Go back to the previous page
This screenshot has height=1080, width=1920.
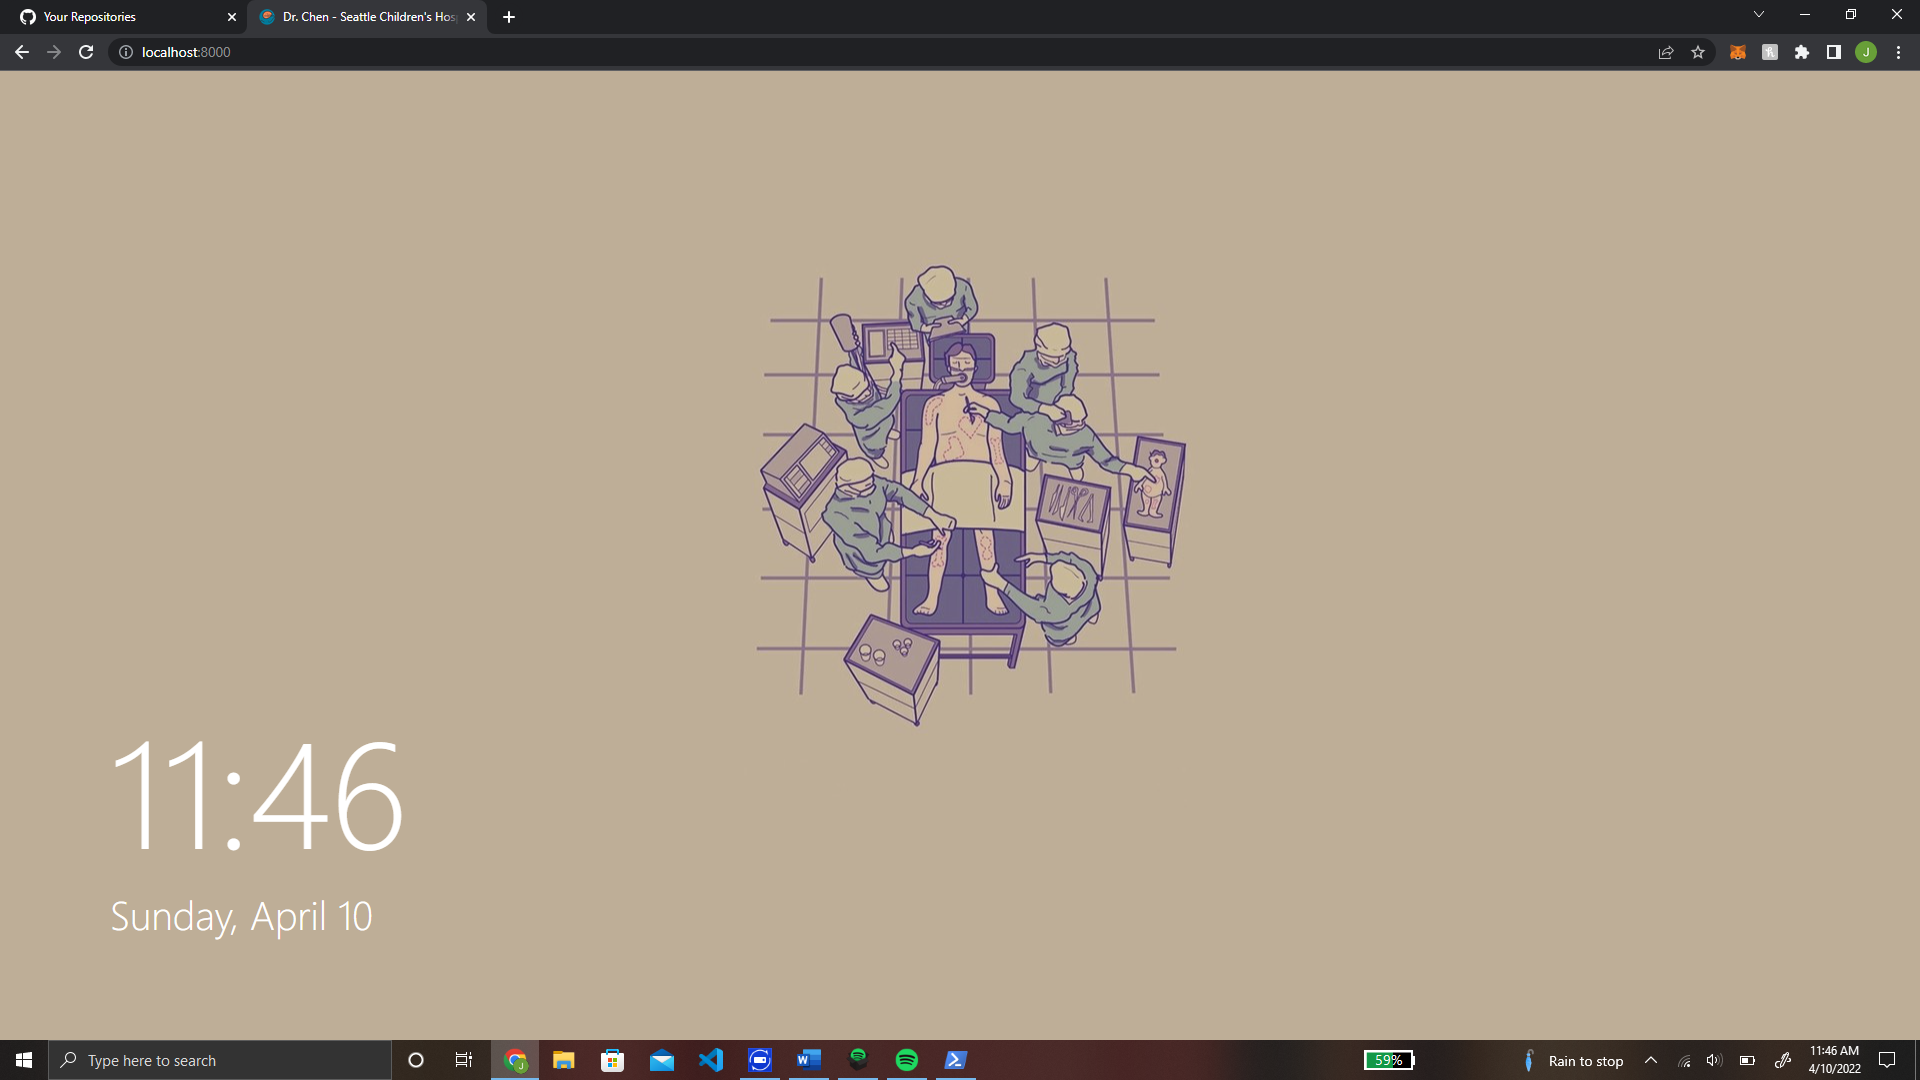(22, 52)
